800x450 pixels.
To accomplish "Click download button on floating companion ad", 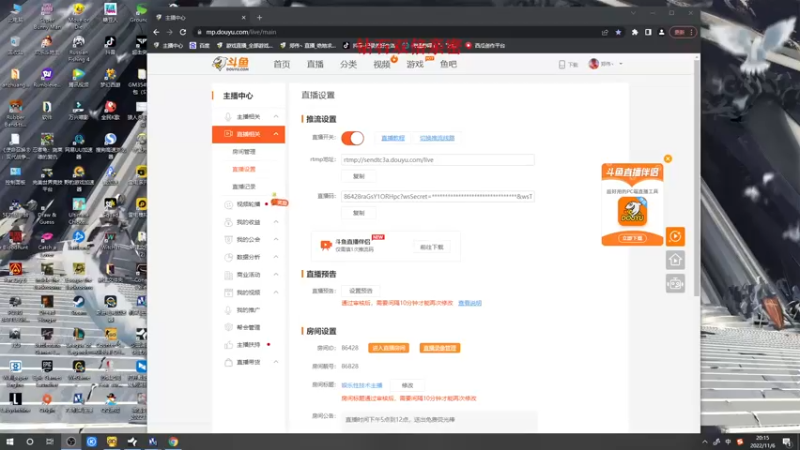I will coord(632,238).
